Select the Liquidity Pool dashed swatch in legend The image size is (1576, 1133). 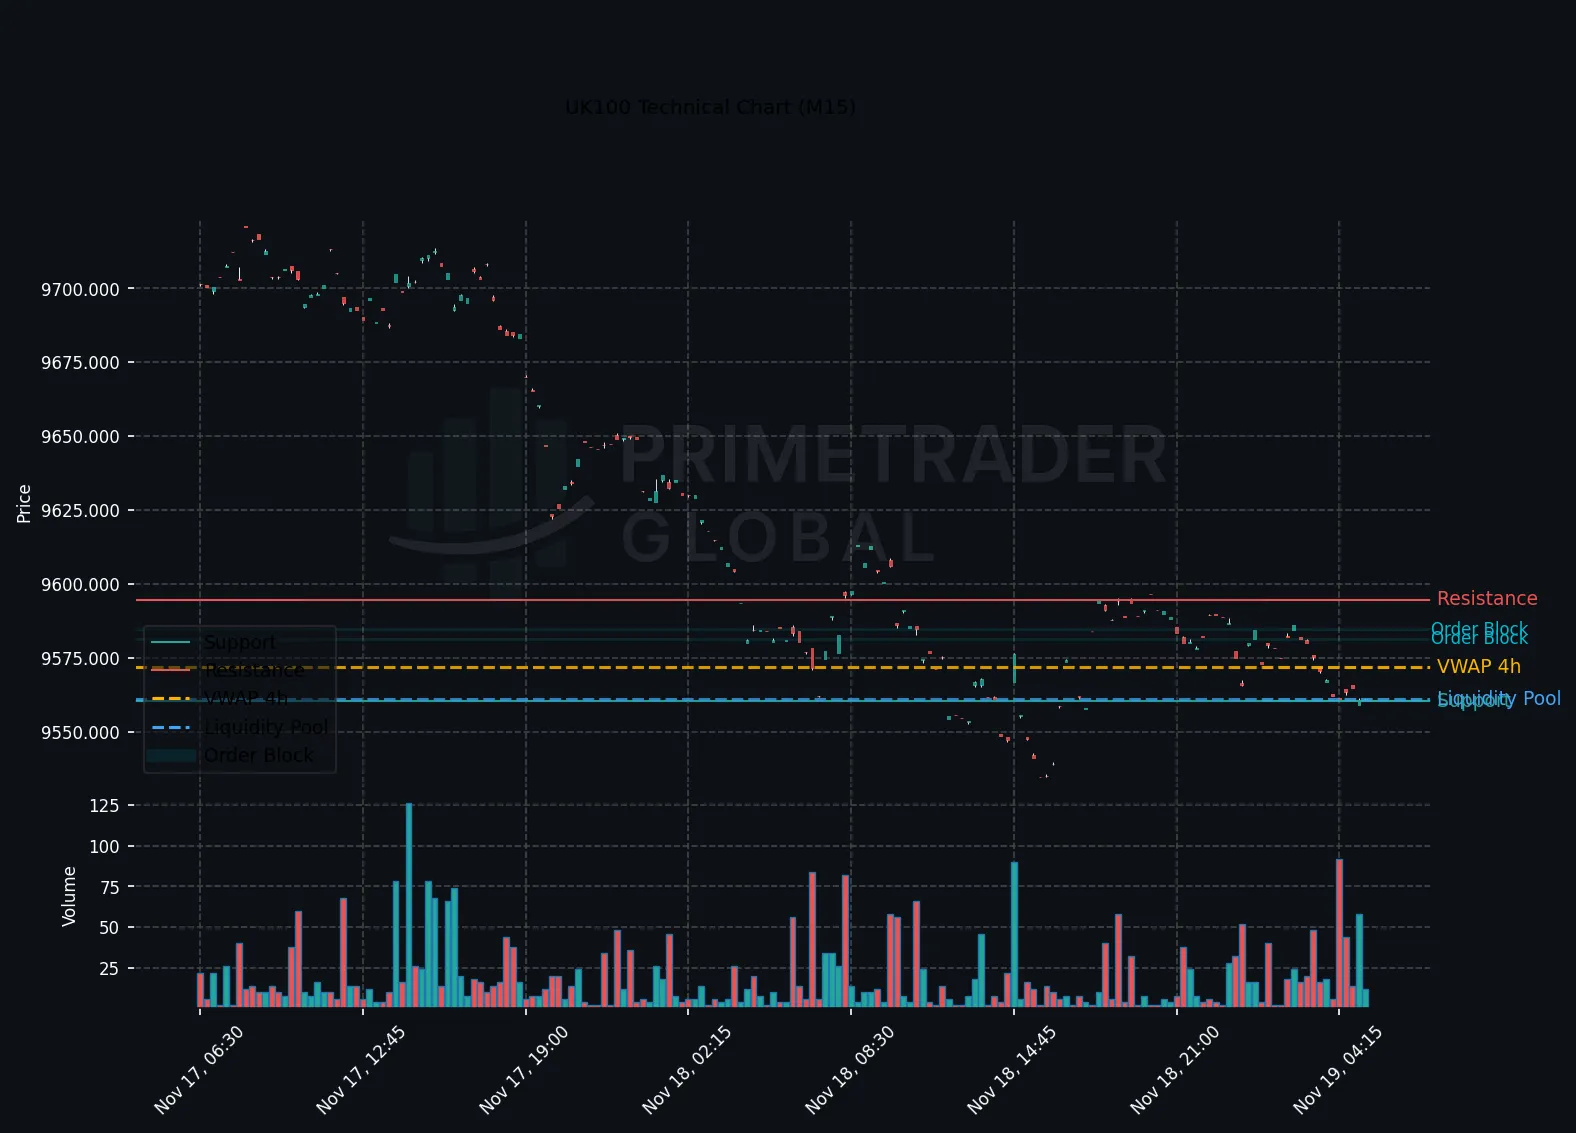point(170,727)
